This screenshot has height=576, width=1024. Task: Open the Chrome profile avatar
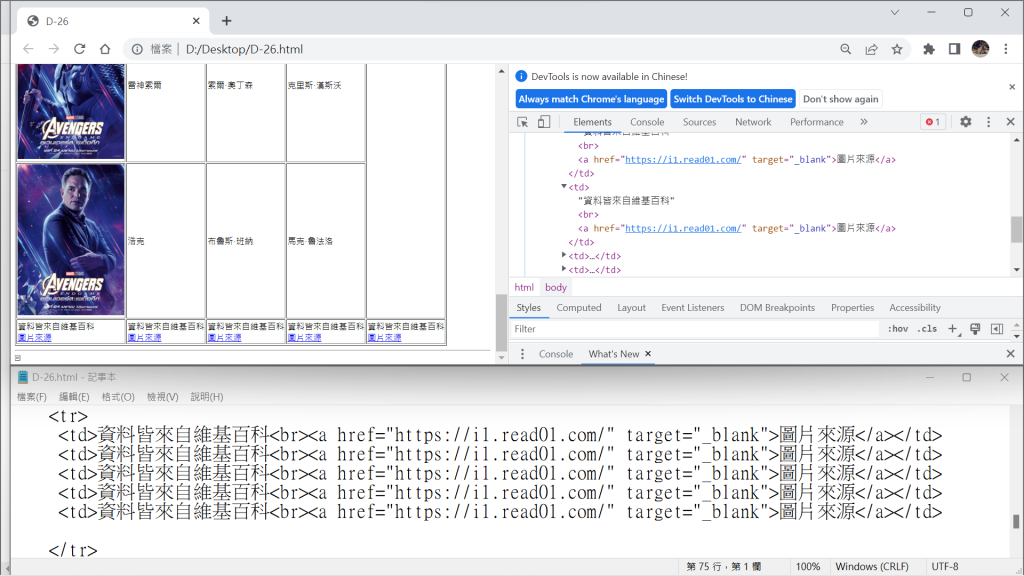point(980,48)
